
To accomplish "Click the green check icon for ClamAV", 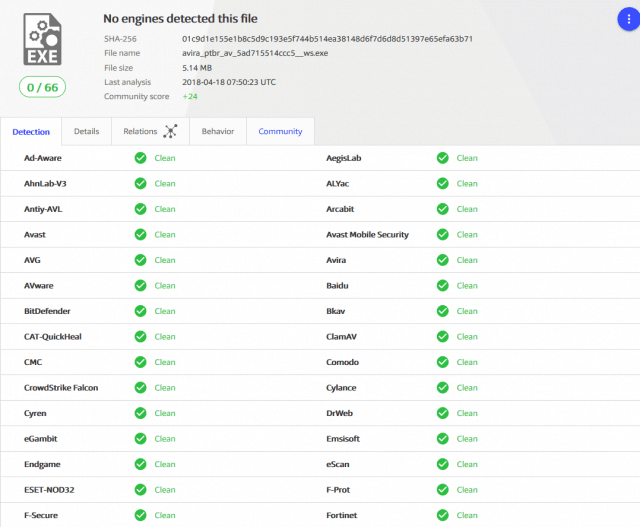I will pos(442,337).
